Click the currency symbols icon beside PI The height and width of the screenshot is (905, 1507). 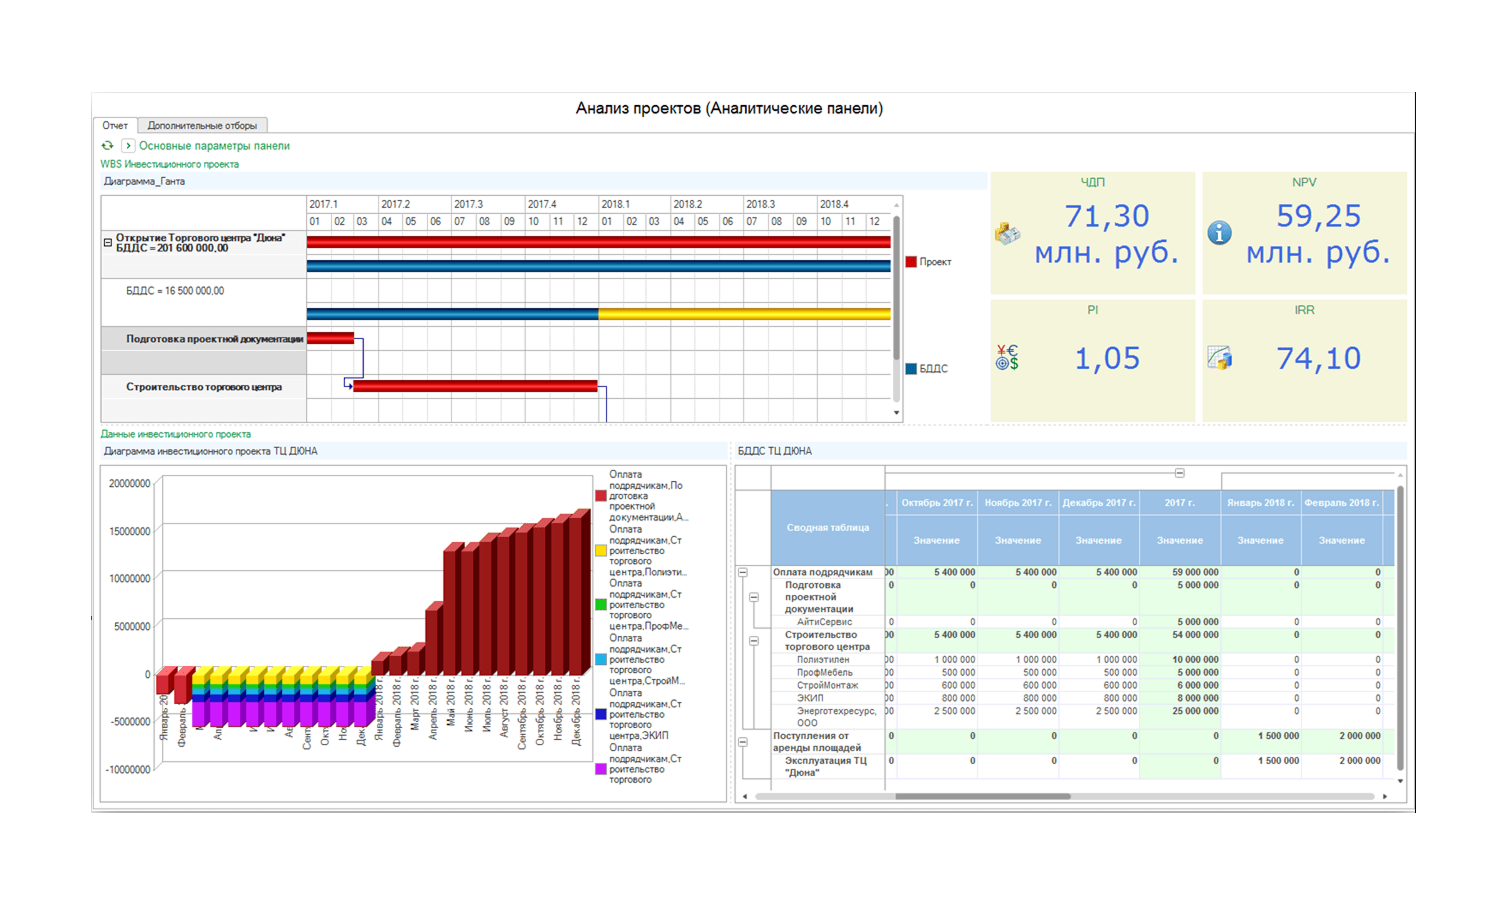pos(1007,358)
